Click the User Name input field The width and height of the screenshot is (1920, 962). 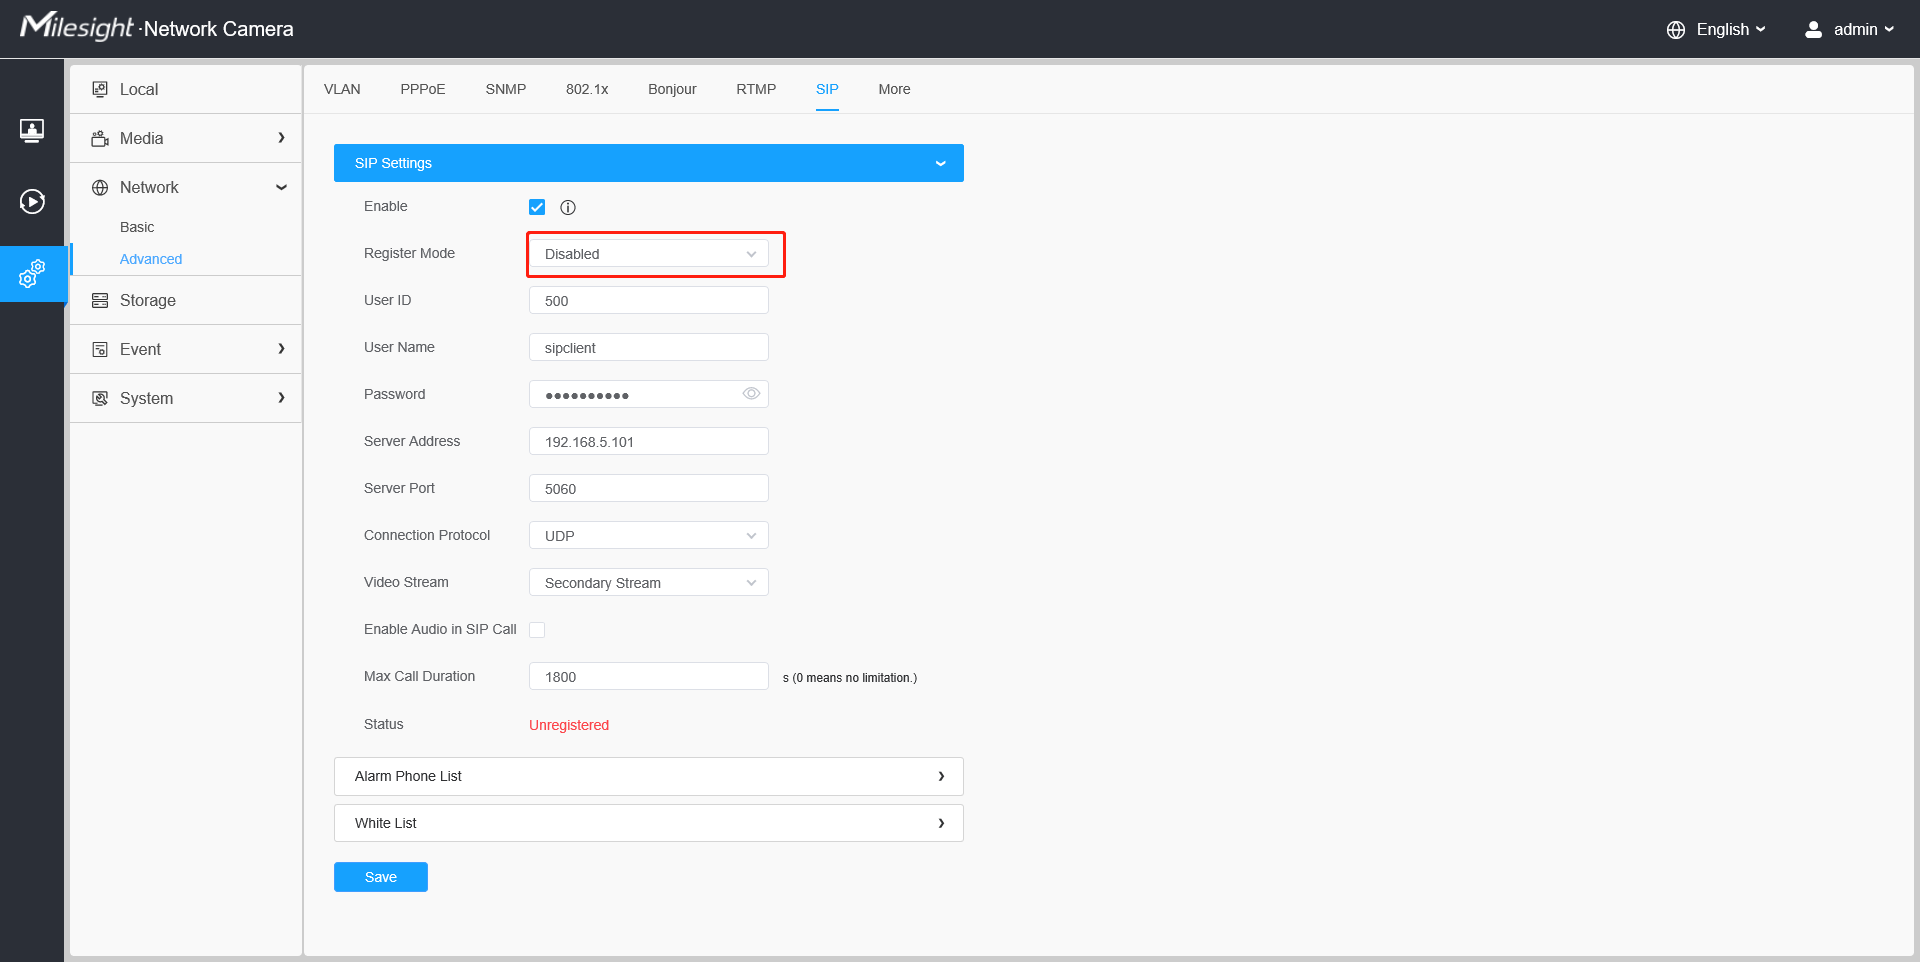pyautogui.click(x=649, y=347)
